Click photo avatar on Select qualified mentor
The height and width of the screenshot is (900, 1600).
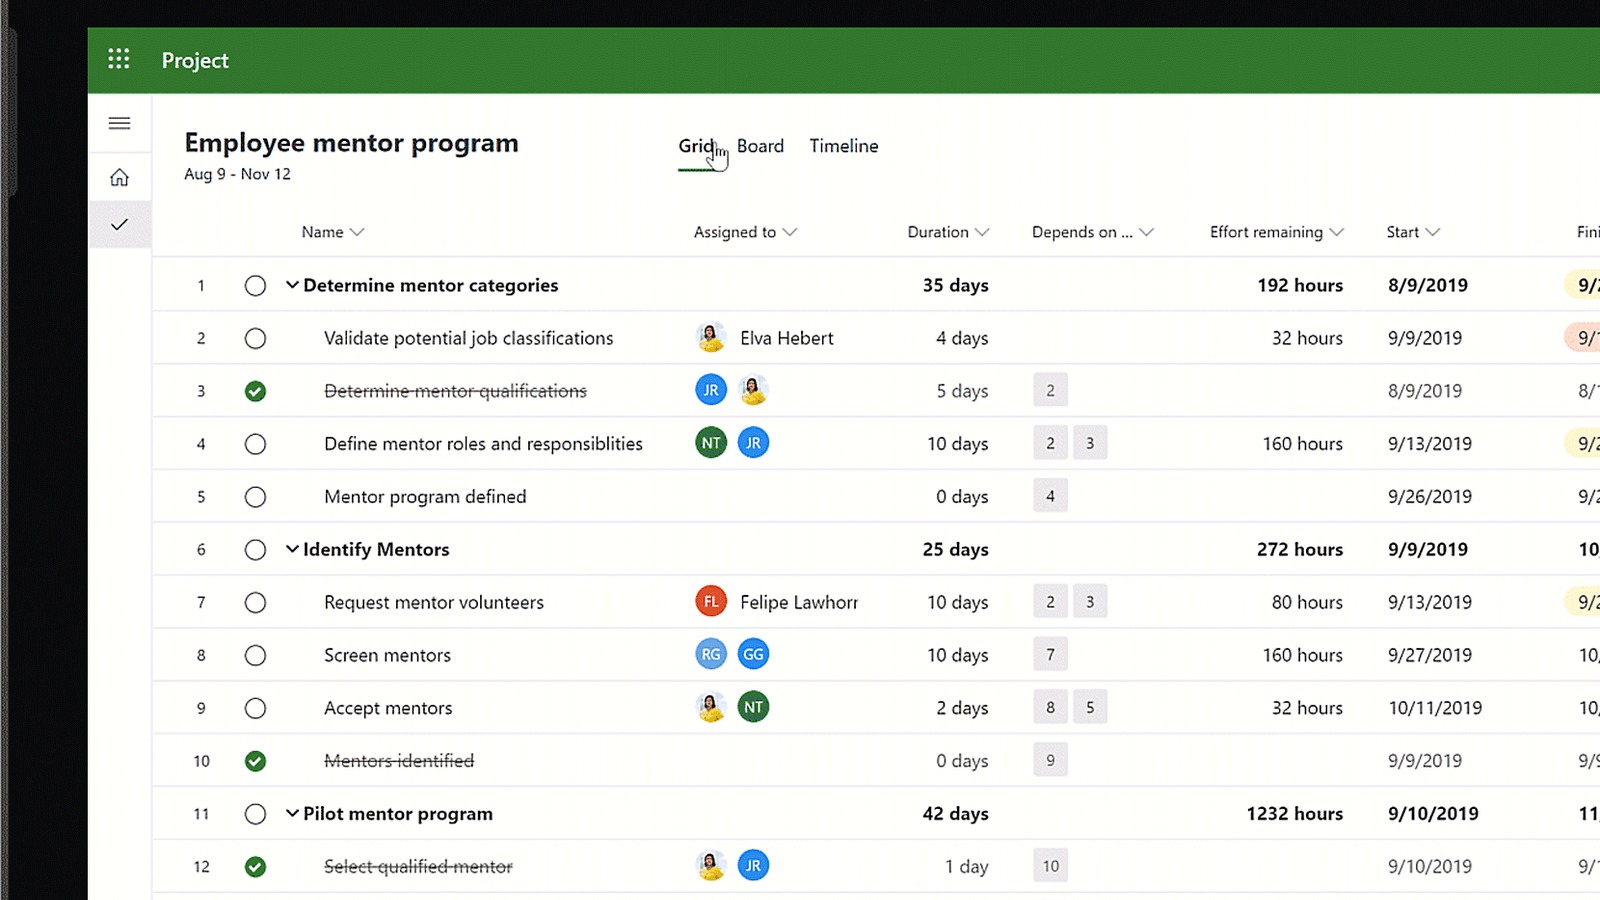pos(711,865)
